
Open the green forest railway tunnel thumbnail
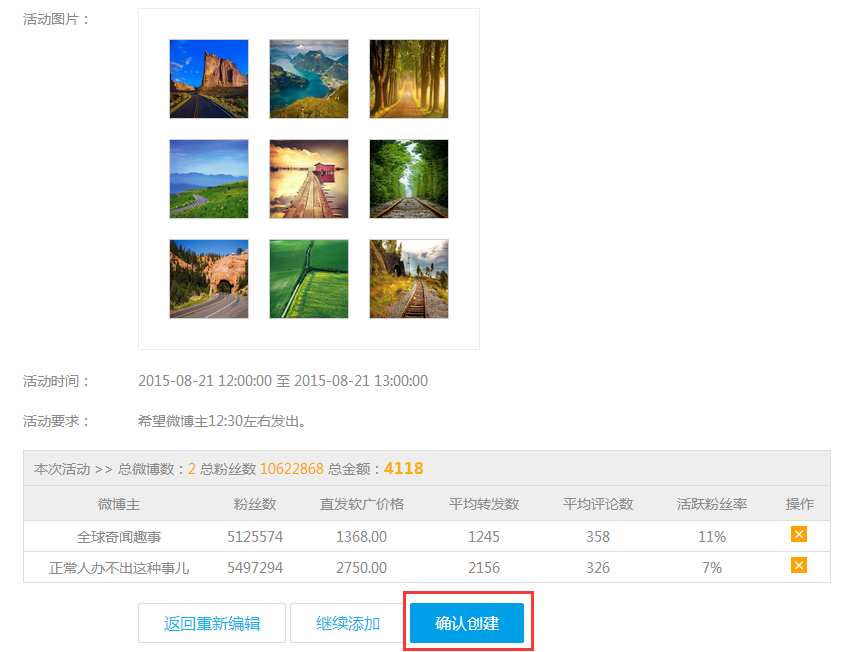click(409, 179)
